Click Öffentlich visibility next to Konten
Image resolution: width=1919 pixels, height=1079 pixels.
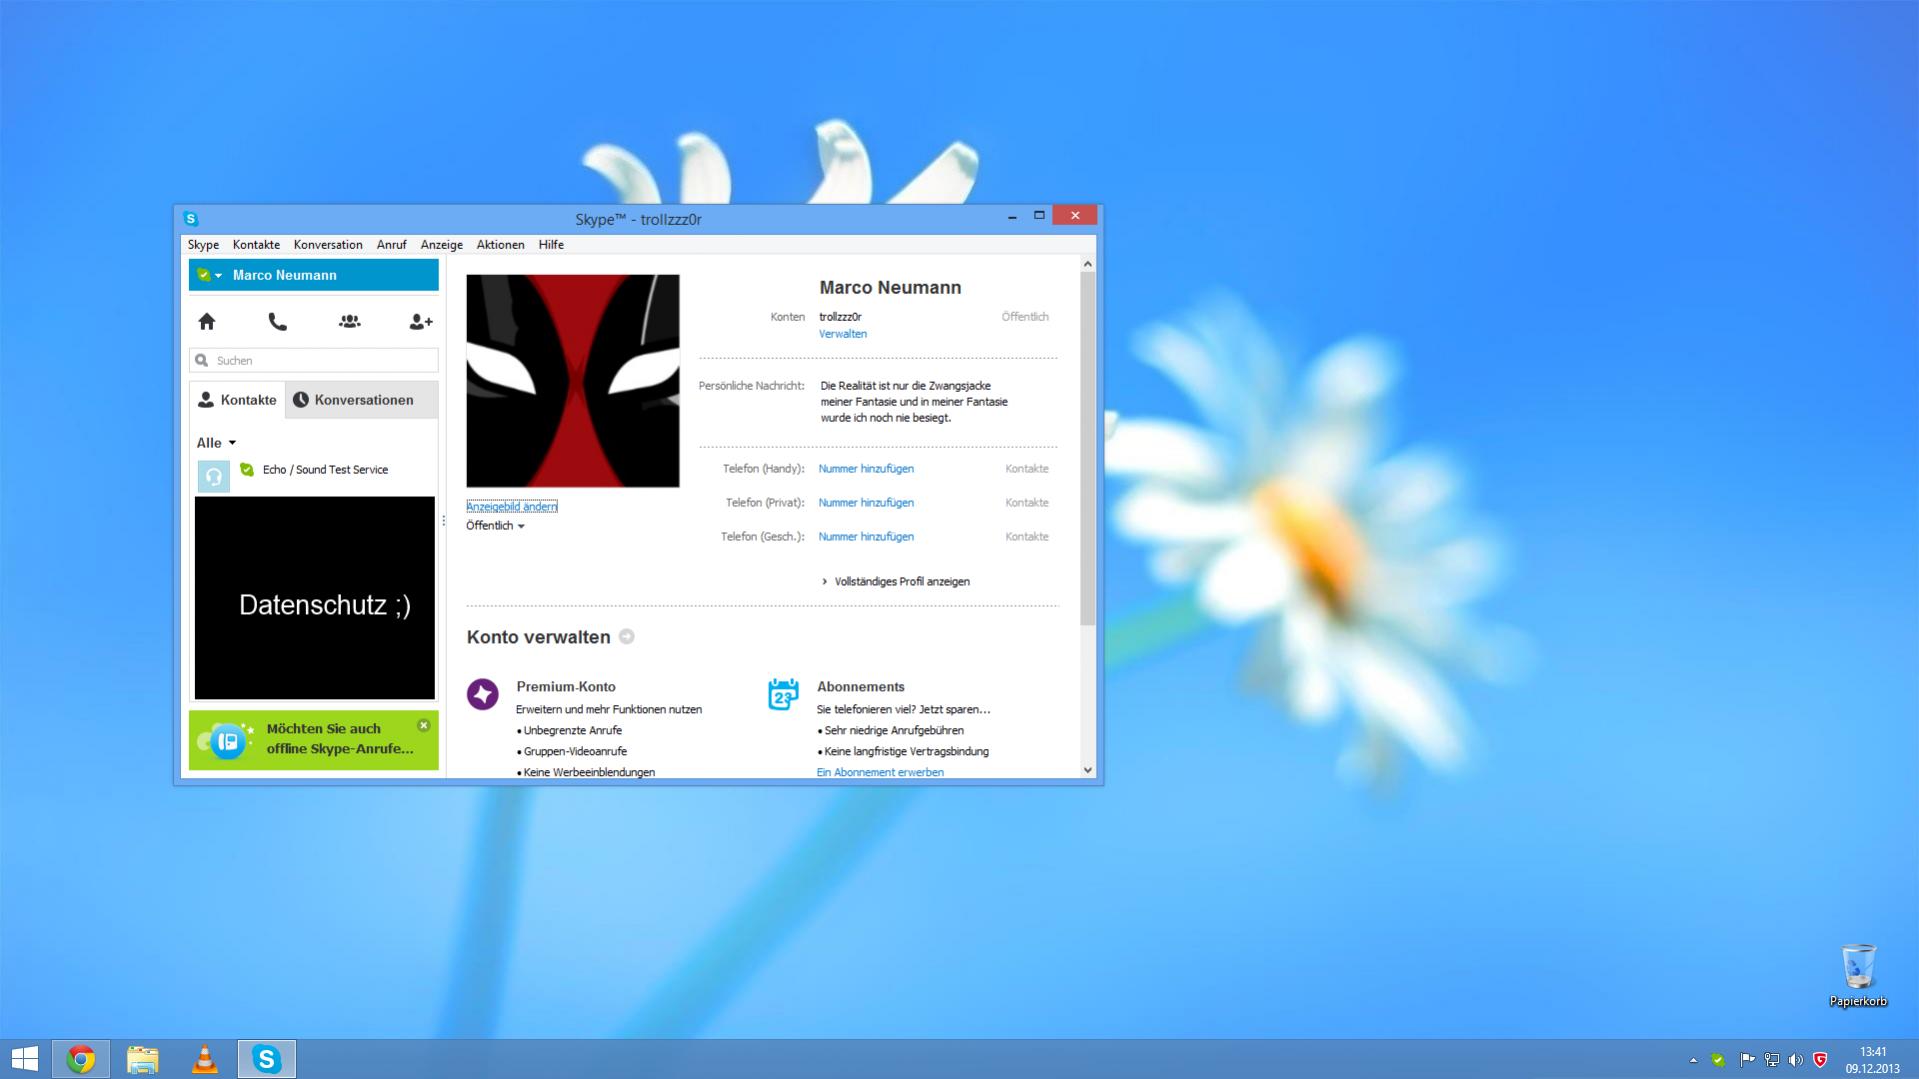pos(1025,317)
